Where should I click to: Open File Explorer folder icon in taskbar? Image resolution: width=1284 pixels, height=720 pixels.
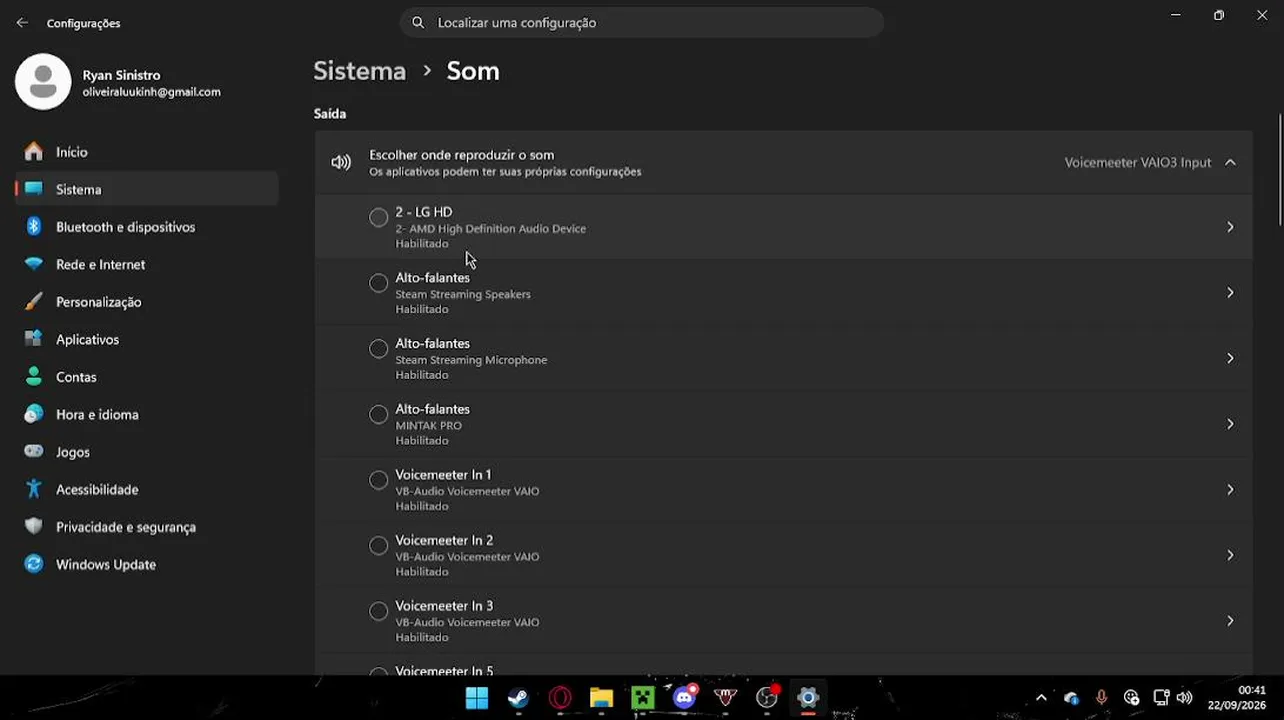tap(601, 698)
